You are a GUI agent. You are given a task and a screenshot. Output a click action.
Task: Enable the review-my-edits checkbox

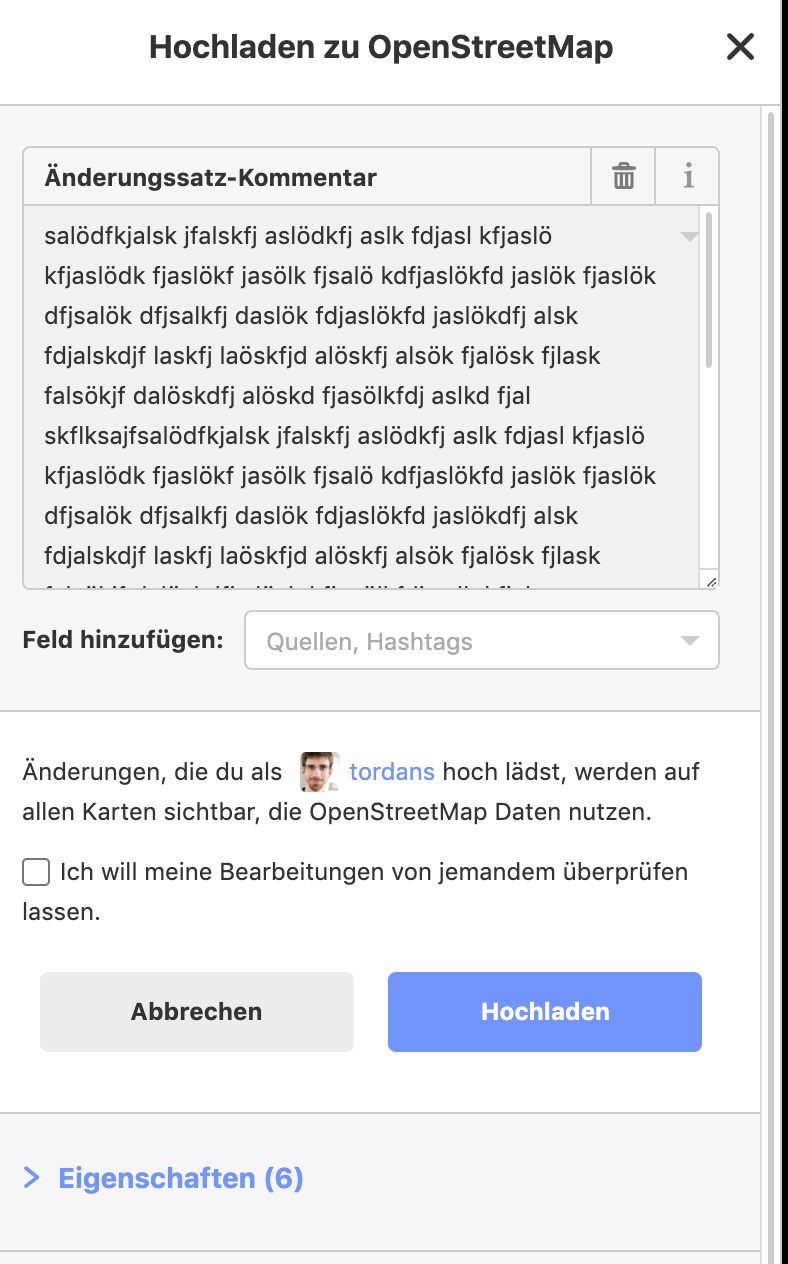35,872
